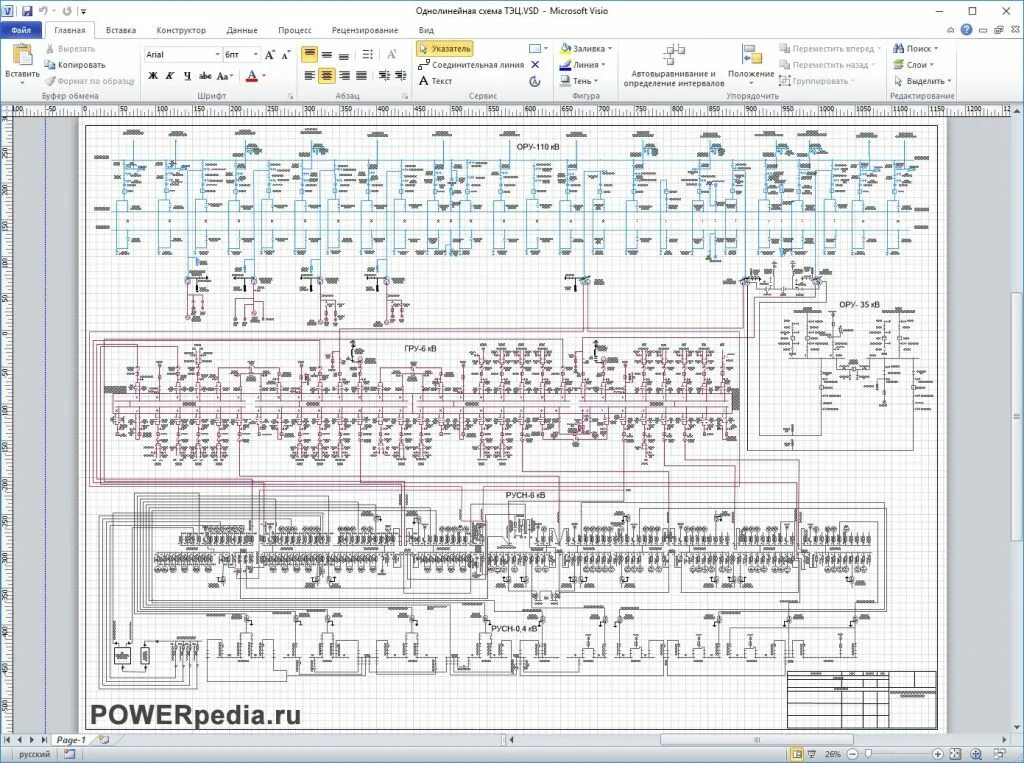Open the Шрифт dialog launcher
The height and width of the screenshot is (763, 1024).
291,96
